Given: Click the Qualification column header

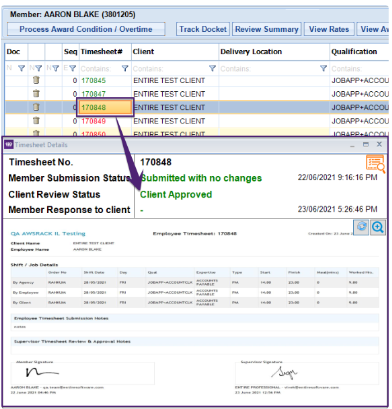Looking at the screenshot, I should [354, 52].
